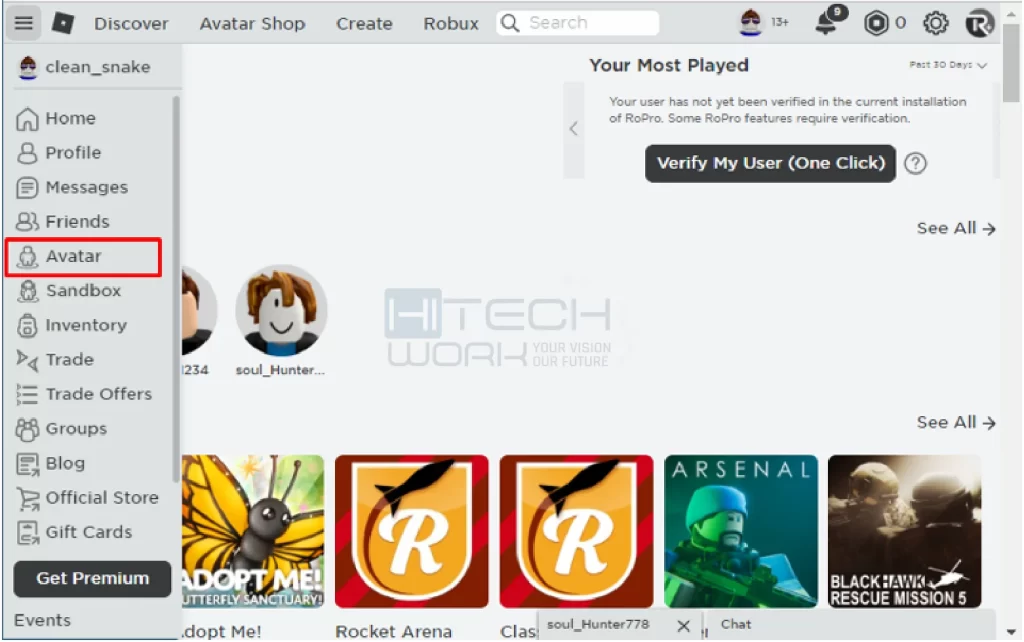Click the Profile person icon
1024x642 pixels.
[x=27, y=153]
